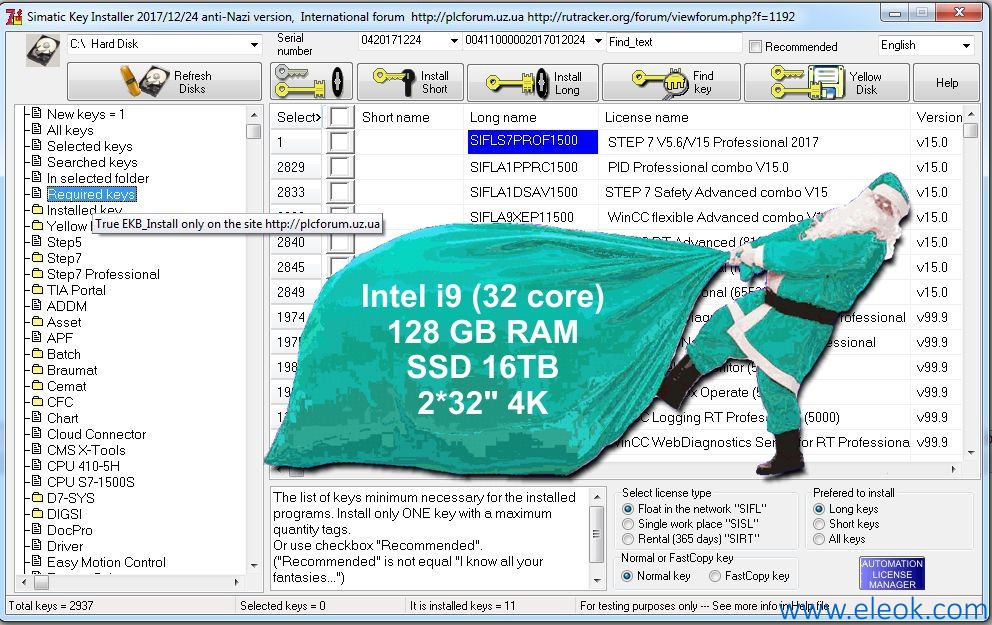Open the Step5 tree item
Image resolution: width=992 pixels, height=625 pixels.
[64, 242]
